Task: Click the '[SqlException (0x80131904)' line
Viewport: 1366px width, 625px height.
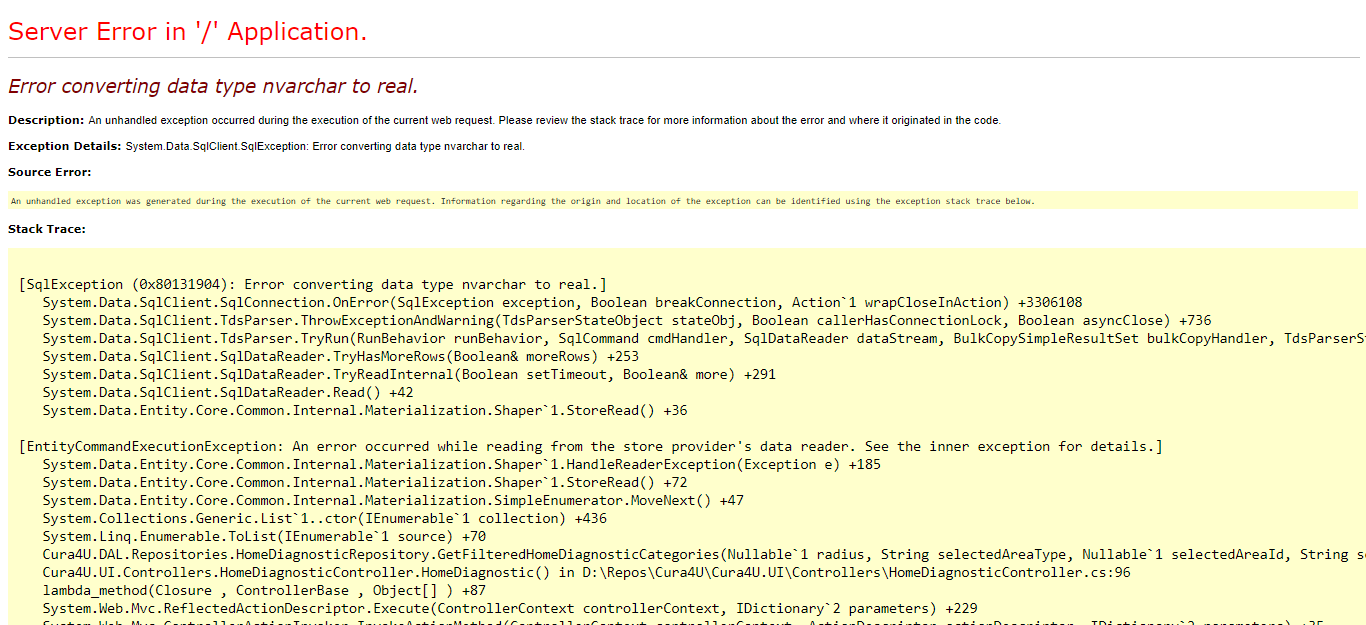Action: tap(312, 284)
